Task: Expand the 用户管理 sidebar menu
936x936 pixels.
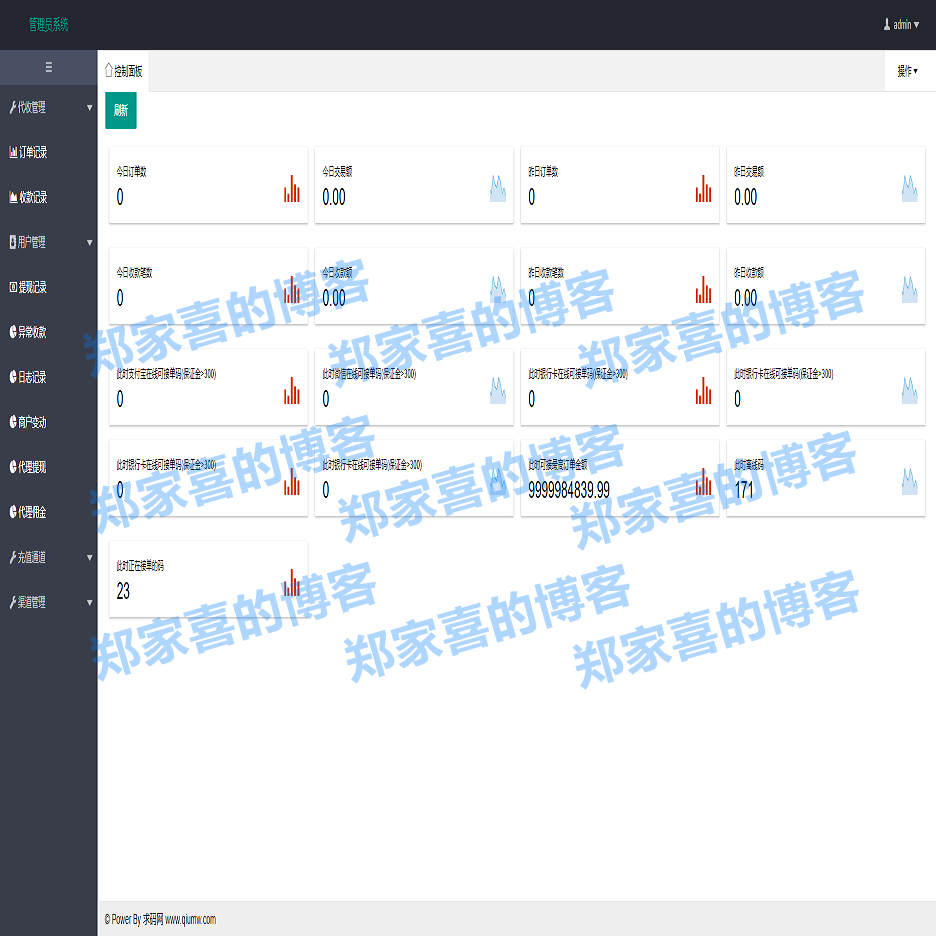Action: (48, 242)
